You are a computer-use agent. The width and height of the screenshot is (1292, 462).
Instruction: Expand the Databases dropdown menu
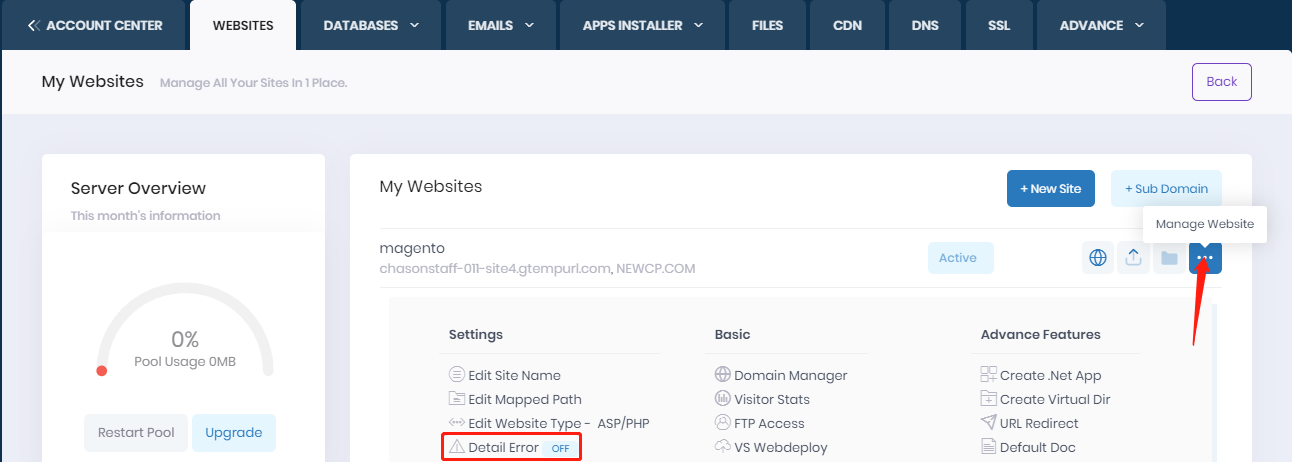pos(371,25)
